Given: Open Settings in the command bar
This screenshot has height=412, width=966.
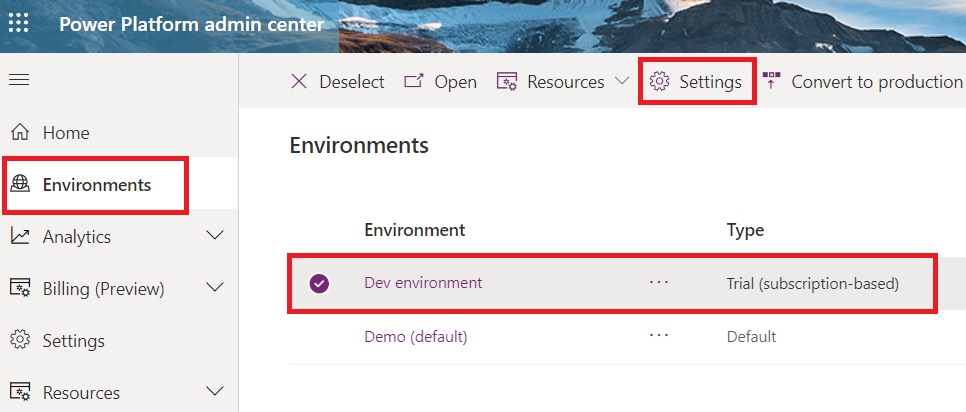Looking at the screenshot, I should 696,82.
